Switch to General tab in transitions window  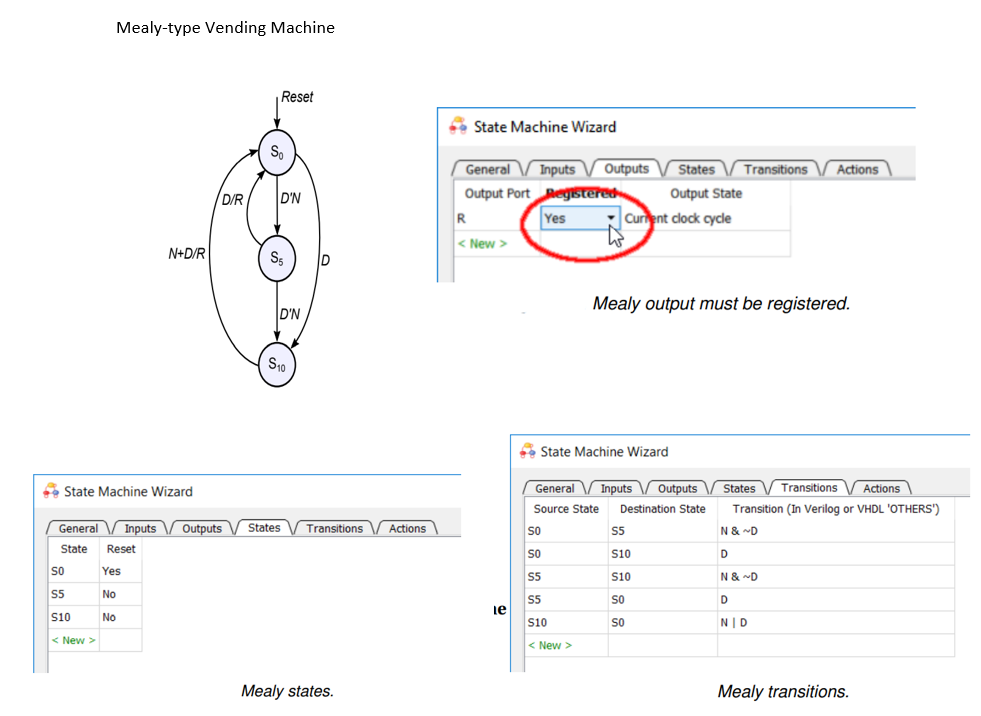coord(558,488)
